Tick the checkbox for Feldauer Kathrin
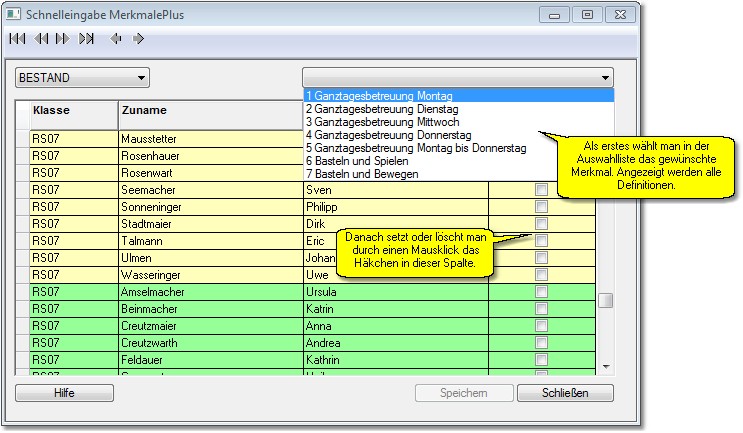Image resolution: width=743 pixels, height=433 pixels. (x=541, y=360)
